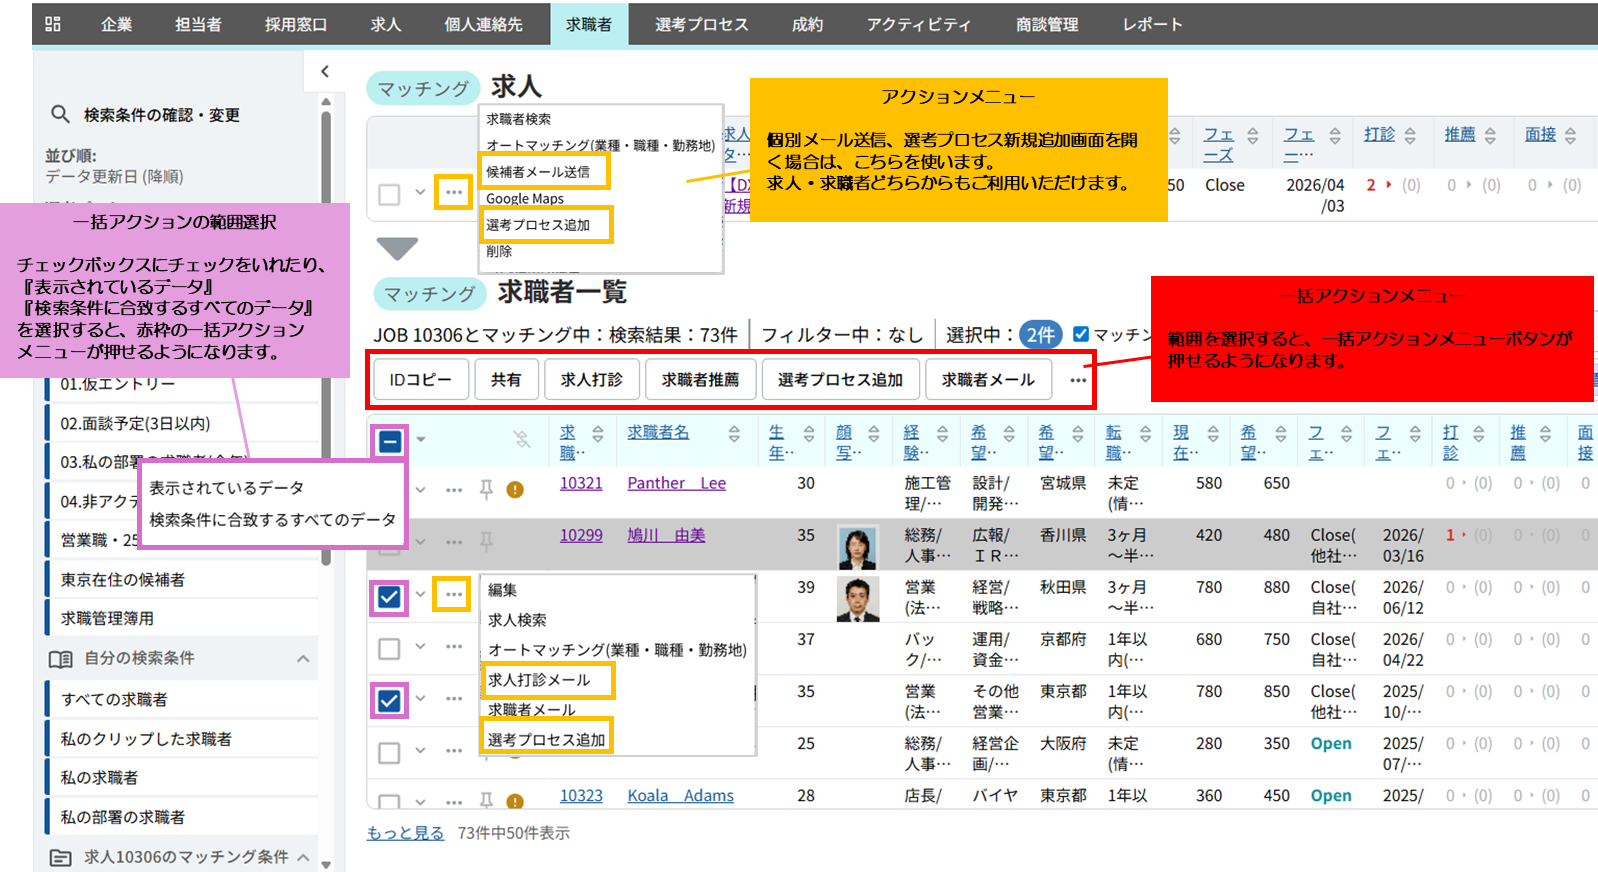The height and width of the screenshot is (872, 1598).
Task: Open range dropdown arrow beside select-all checkbox
Action: coord(421,439)
